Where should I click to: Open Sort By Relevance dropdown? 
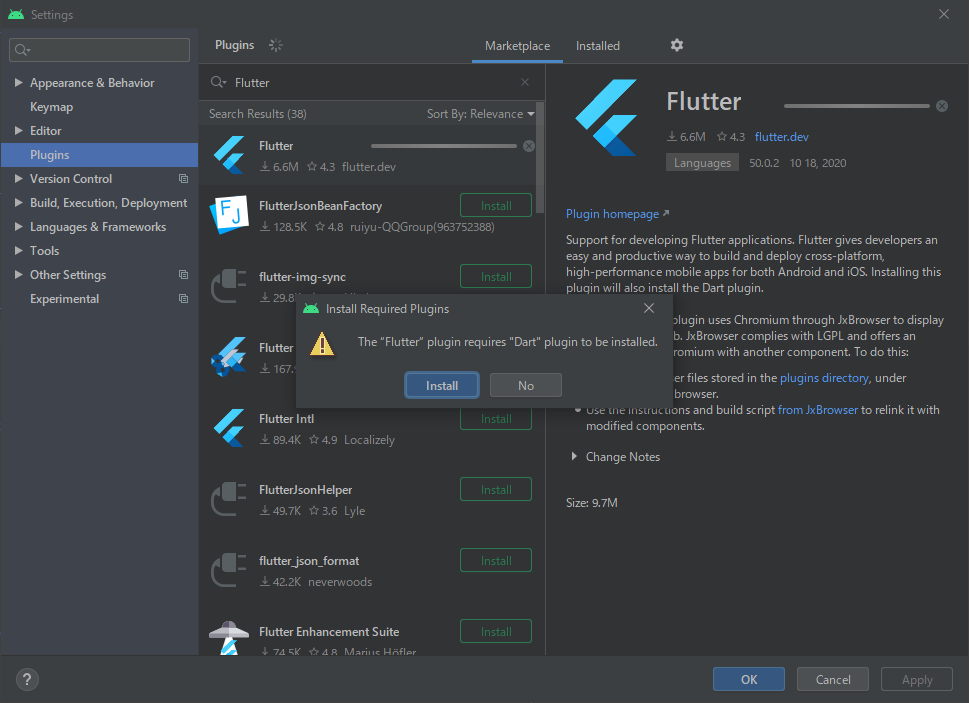tap(480, 114)
